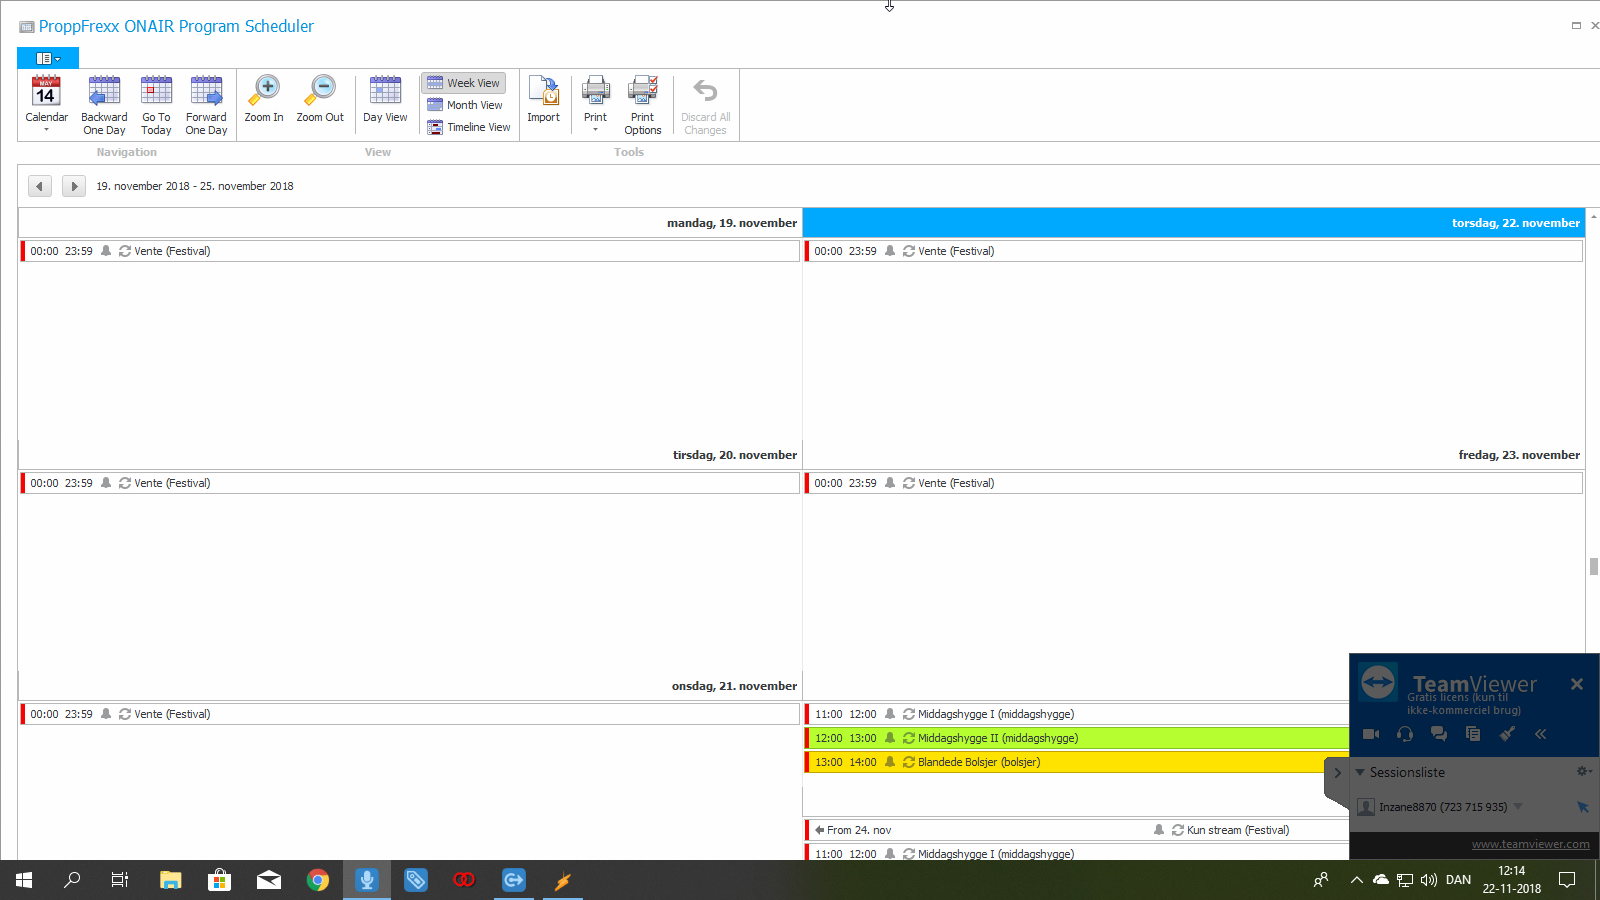Image resolution: width=1600 pixels, height=900 pixels.
Task: Collapse TeamViewer toolbar with double chevron
Action: pyautogui.click(x=1541, y=734)
